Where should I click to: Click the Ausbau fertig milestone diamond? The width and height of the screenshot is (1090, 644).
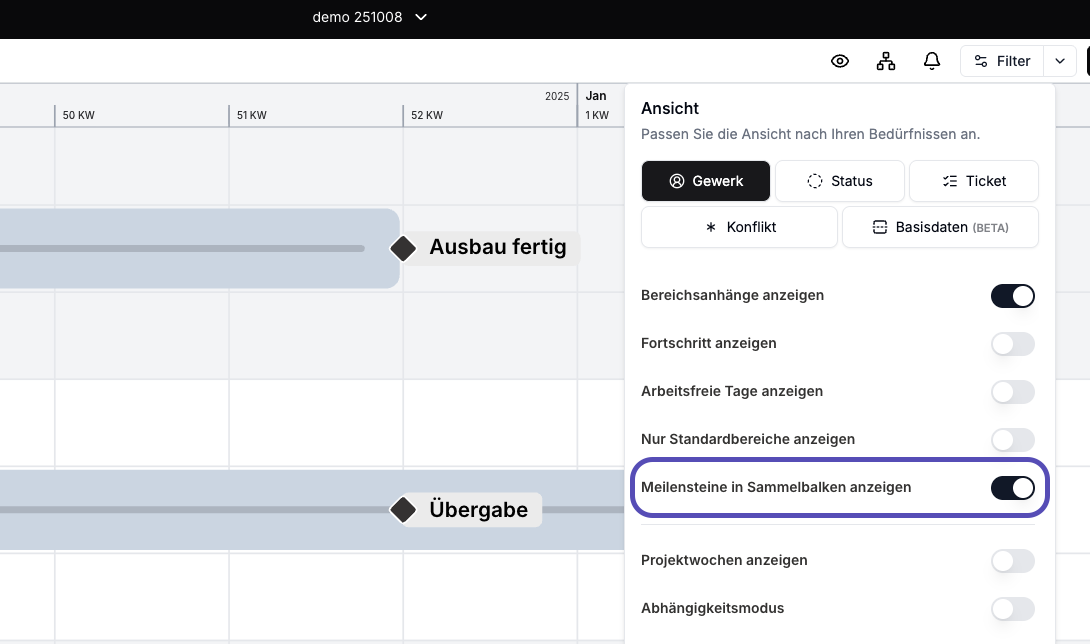click(403, 248)
